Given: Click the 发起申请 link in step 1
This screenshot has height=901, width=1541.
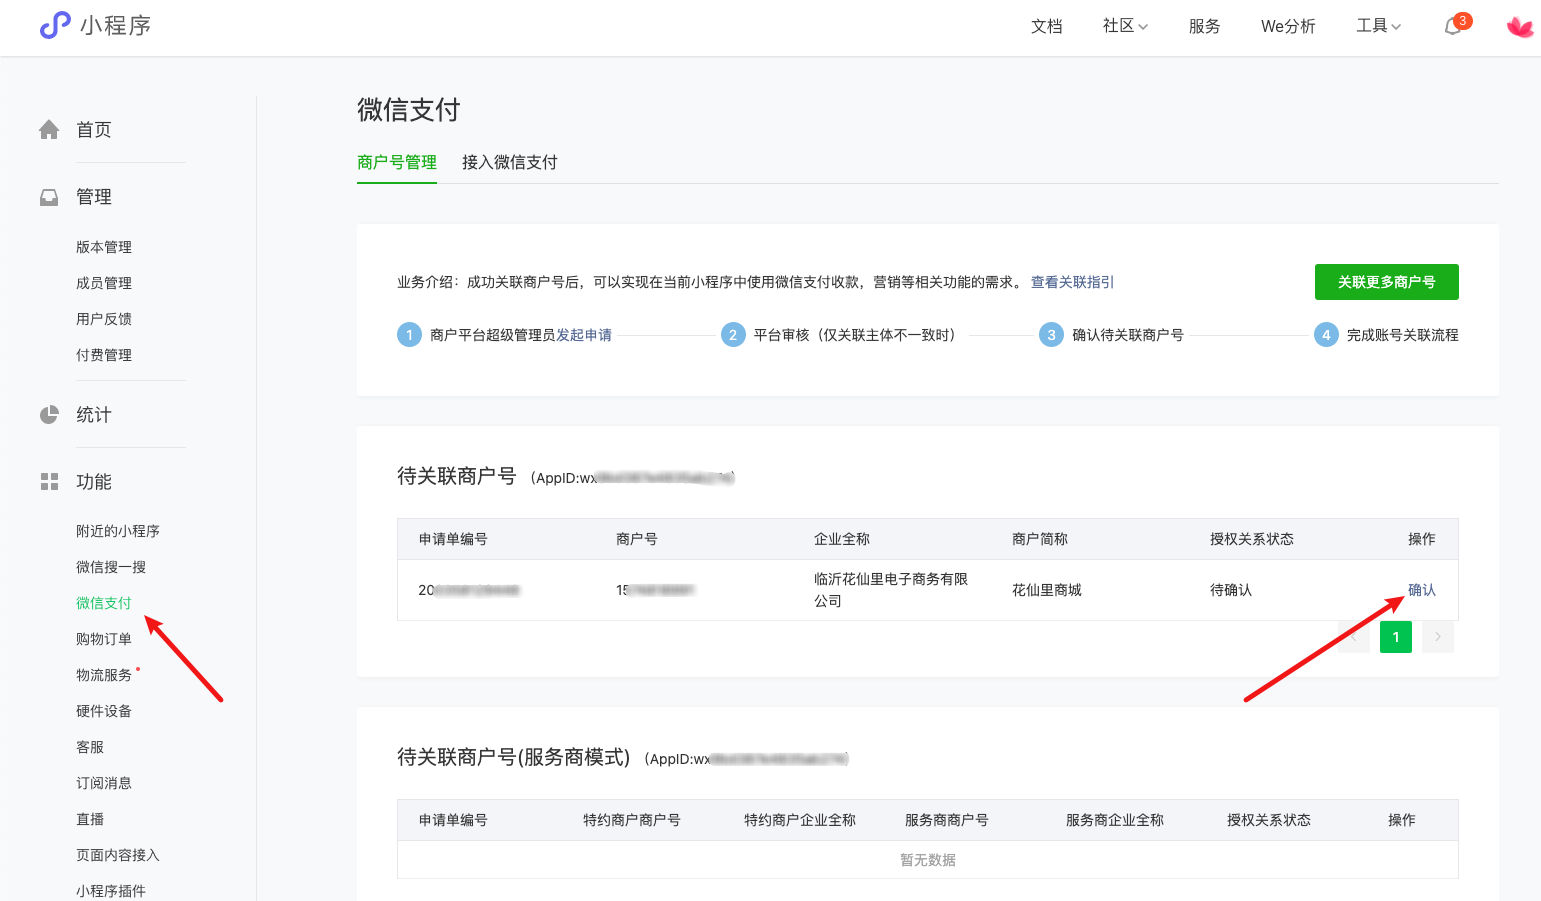Looking at the screenshot, I should click(584, 335).
